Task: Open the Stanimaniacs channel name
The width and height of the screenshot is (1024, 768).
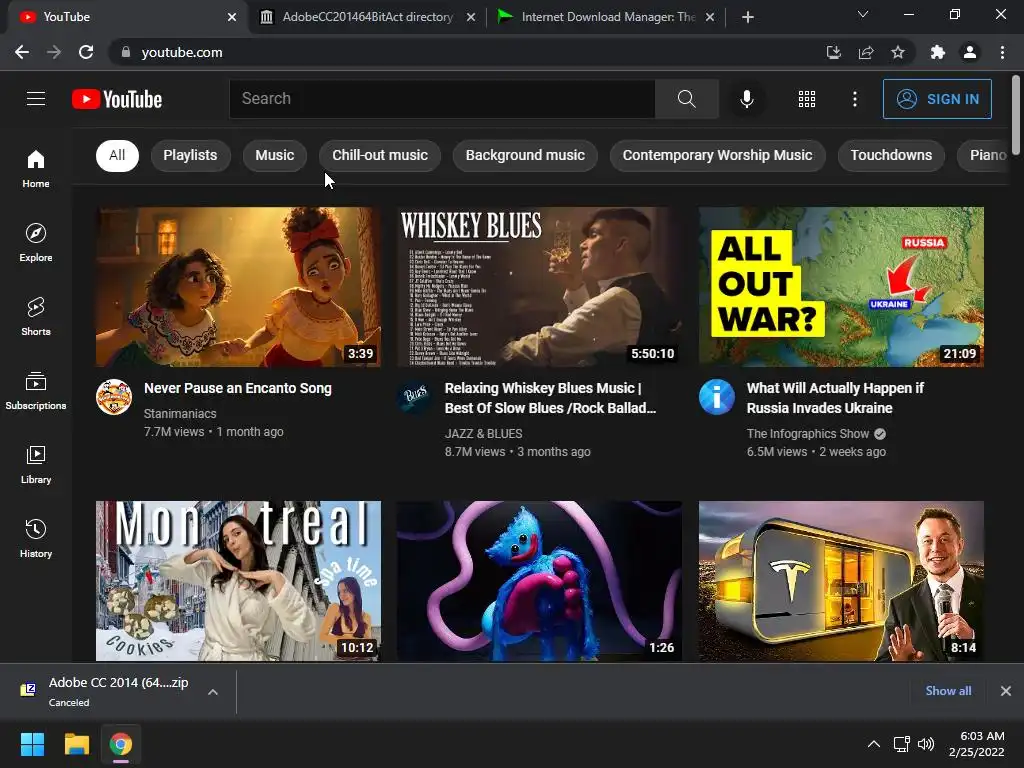Action: (180, 413)
